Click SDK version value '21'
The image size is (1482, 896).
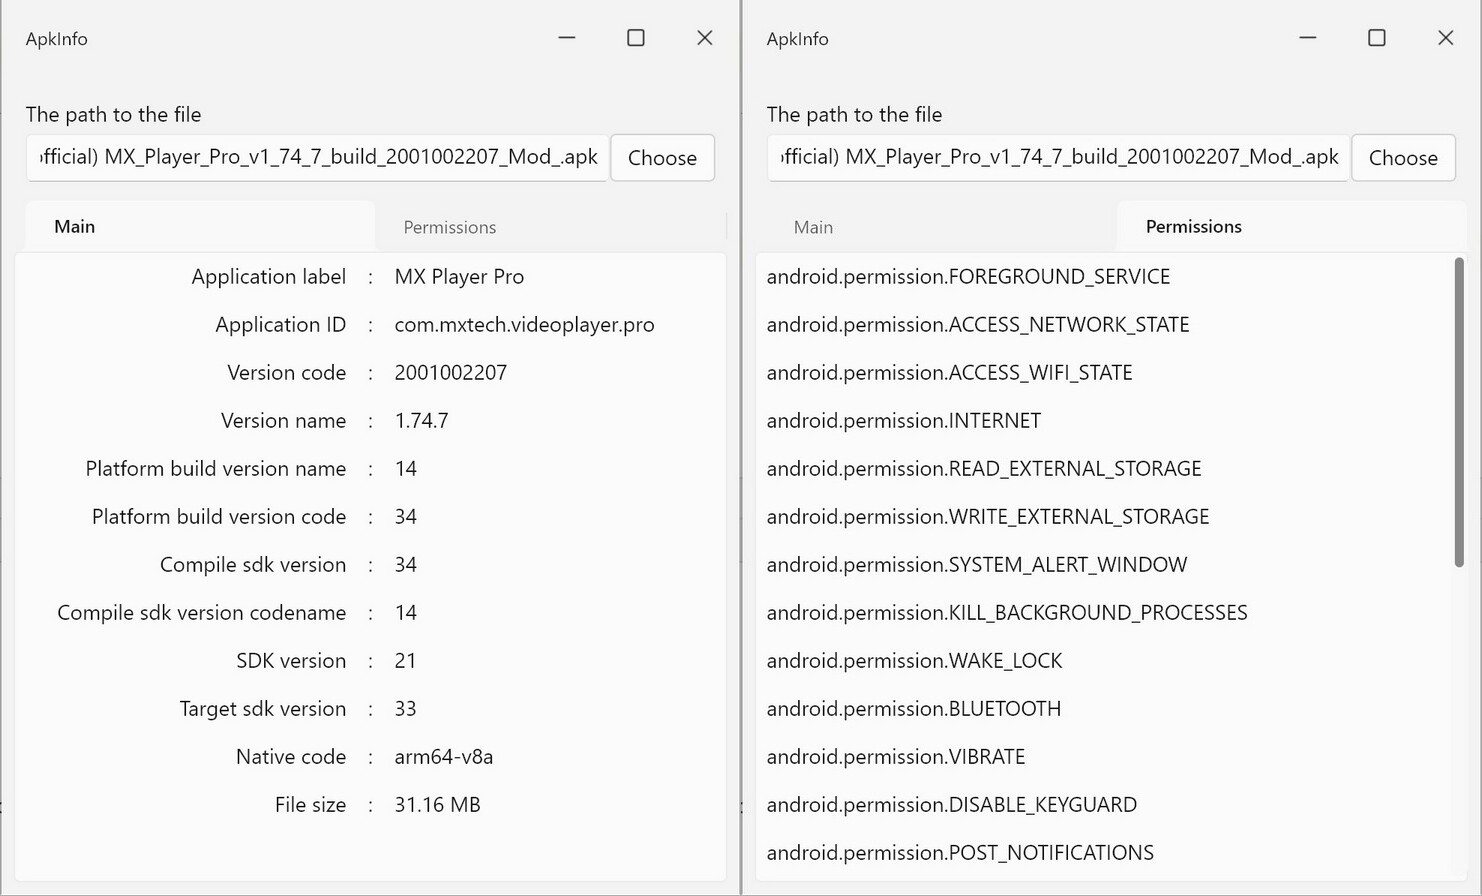[x=405, y=661]
